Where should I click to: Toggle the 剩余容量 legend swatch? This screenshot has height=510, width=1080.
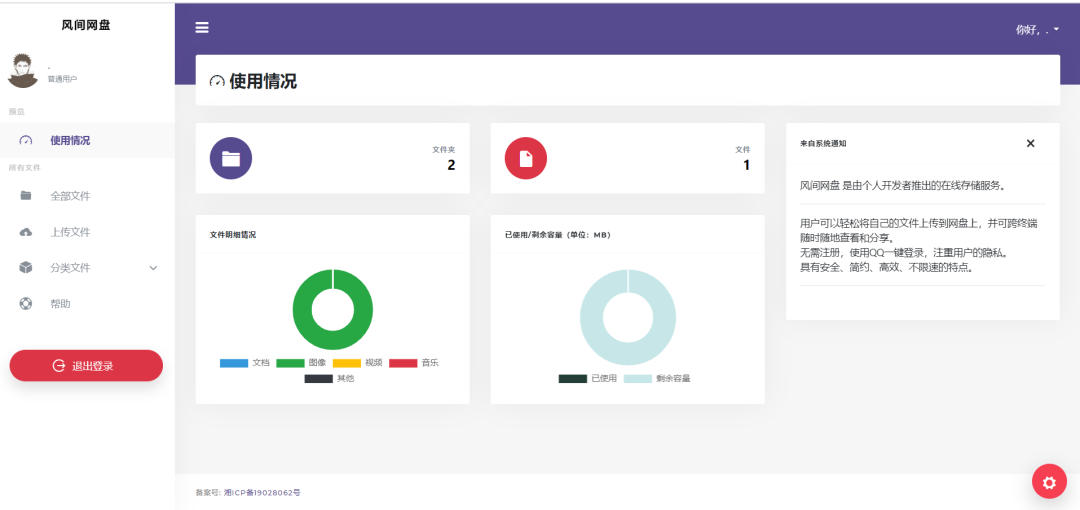coord(638,379)
